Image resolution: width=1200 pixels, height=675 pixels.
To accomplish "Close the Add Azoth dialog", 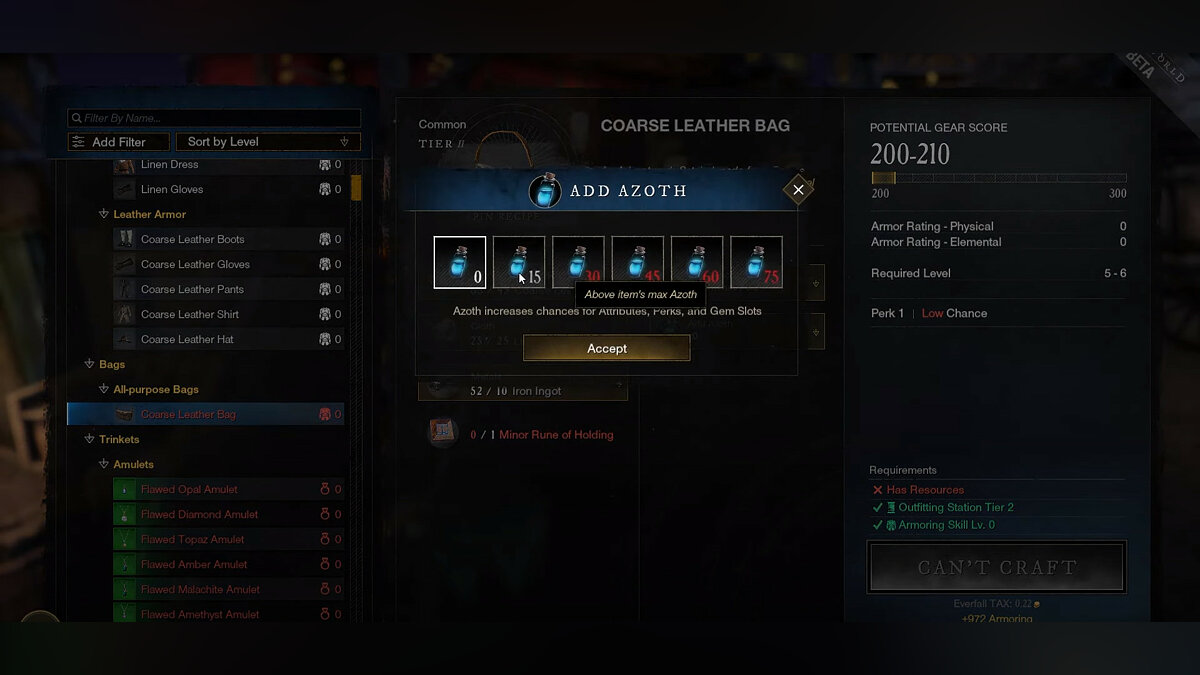I will (x=798, y=189).
